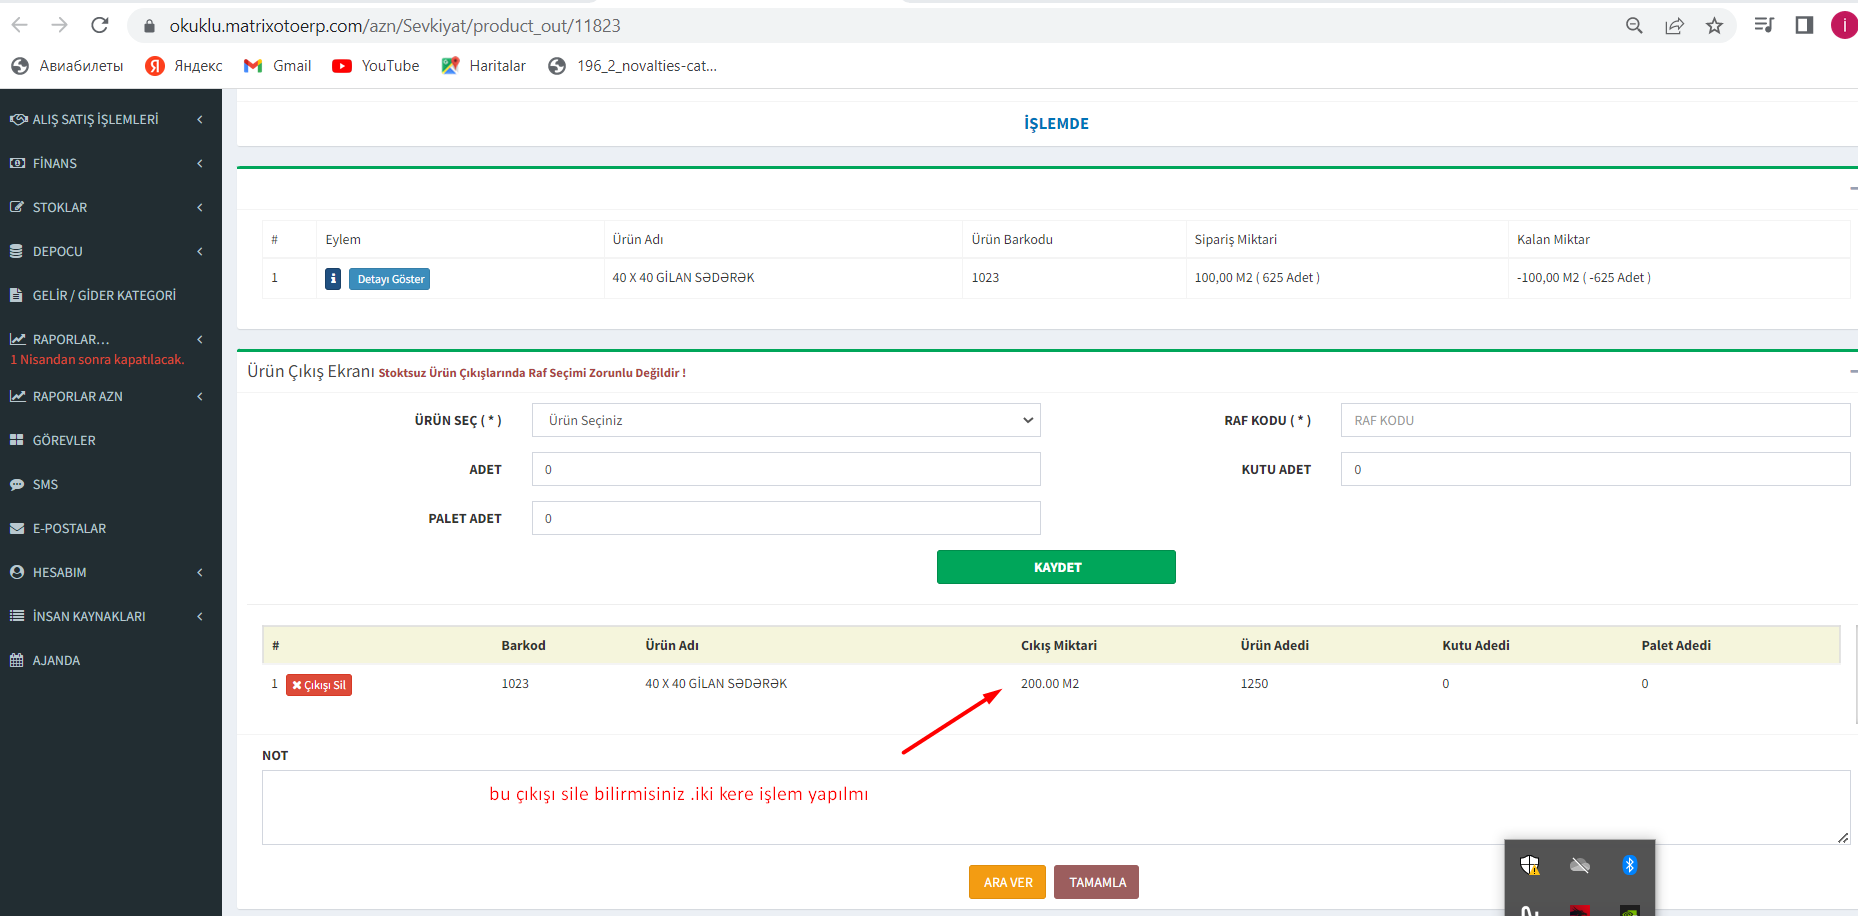Click the RAF KODU input field

point(1594,420)
